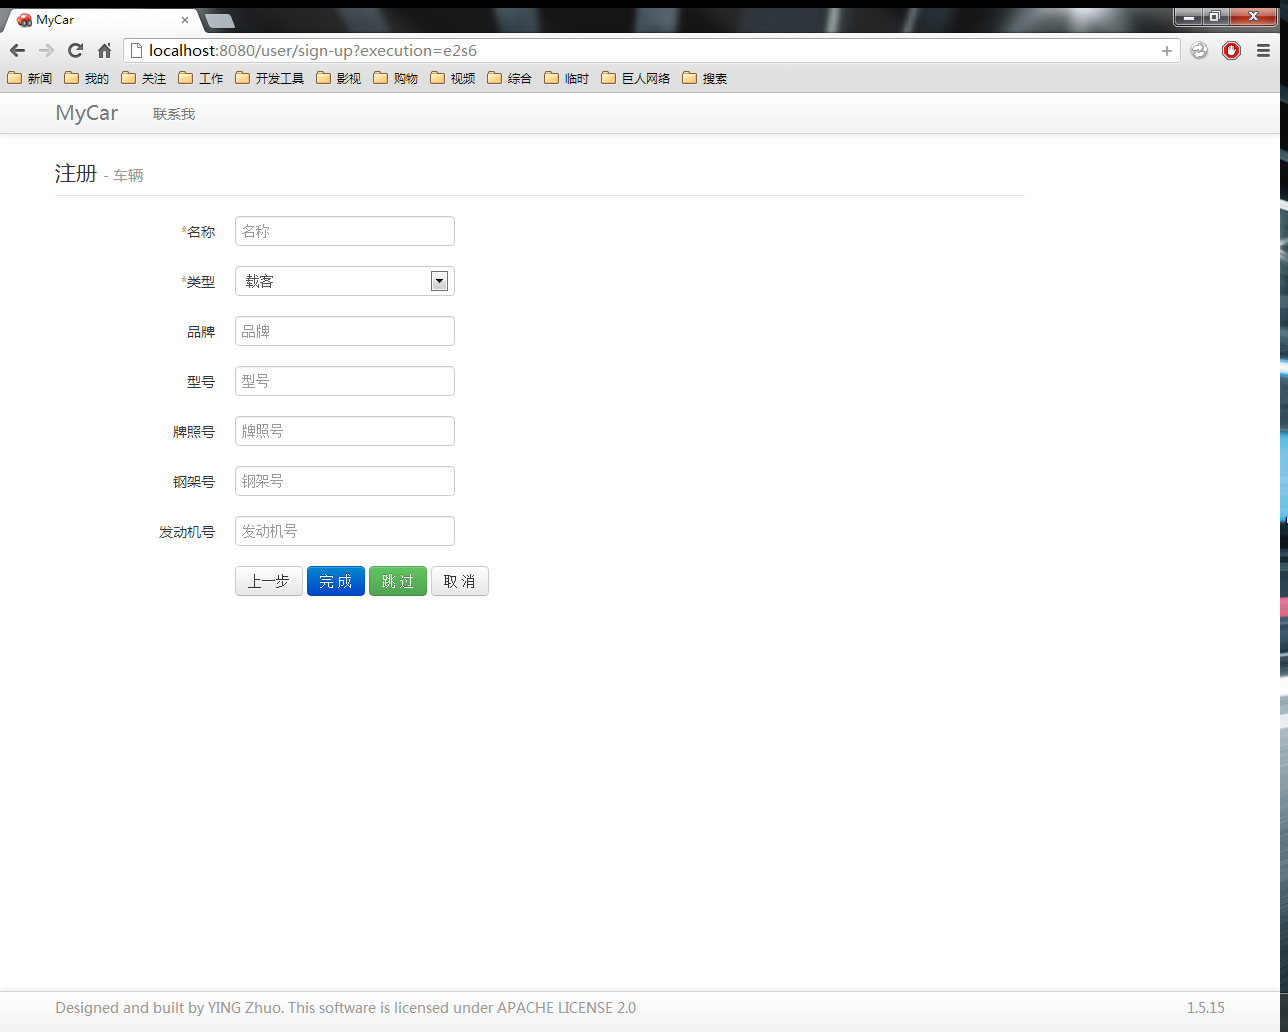Image resolution: width=1288 pixels, height=1032 pixels.
Task: Open the red stop-hand blocker extension
Action: pos(1231,51)
